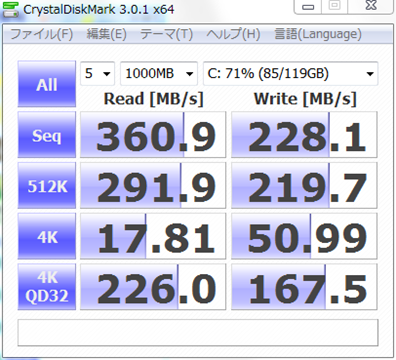
Task: Open the test count dropdown showing 5
Action: (98, 73)
